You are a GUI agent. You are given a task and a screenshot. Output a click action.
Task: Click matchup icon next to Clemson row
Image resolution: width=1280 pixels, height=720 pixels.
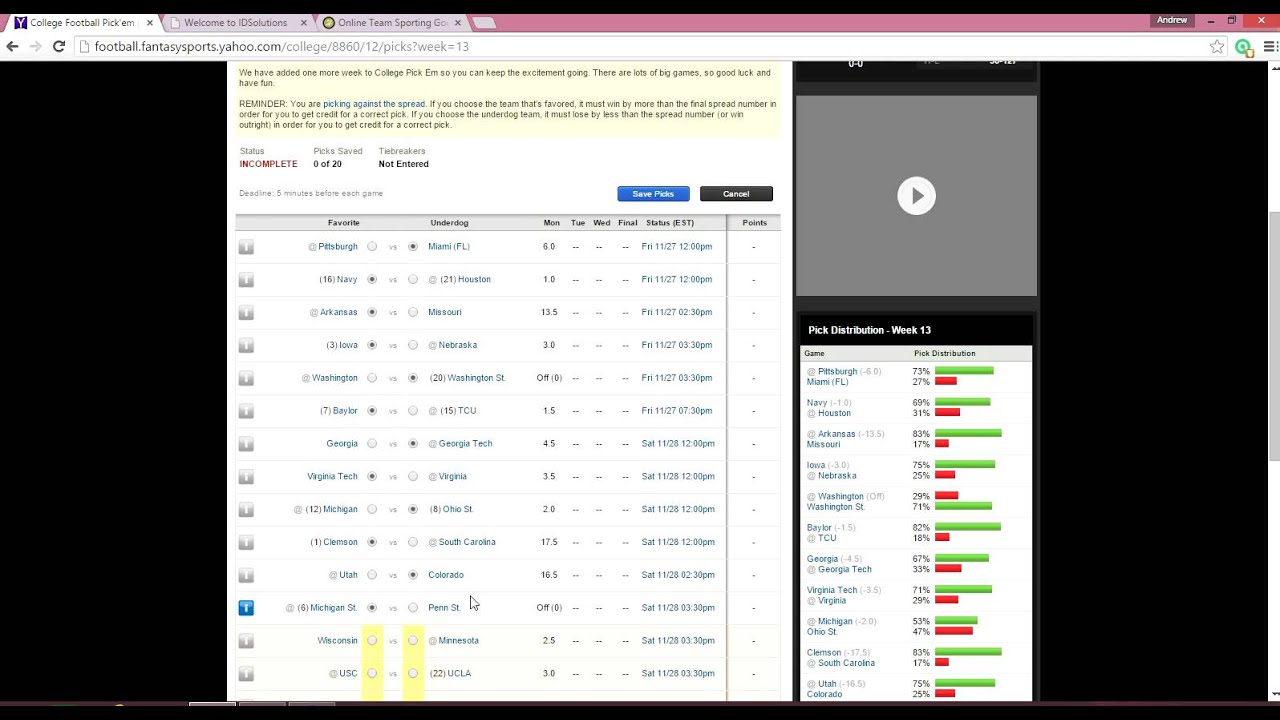tap(246, 543)
